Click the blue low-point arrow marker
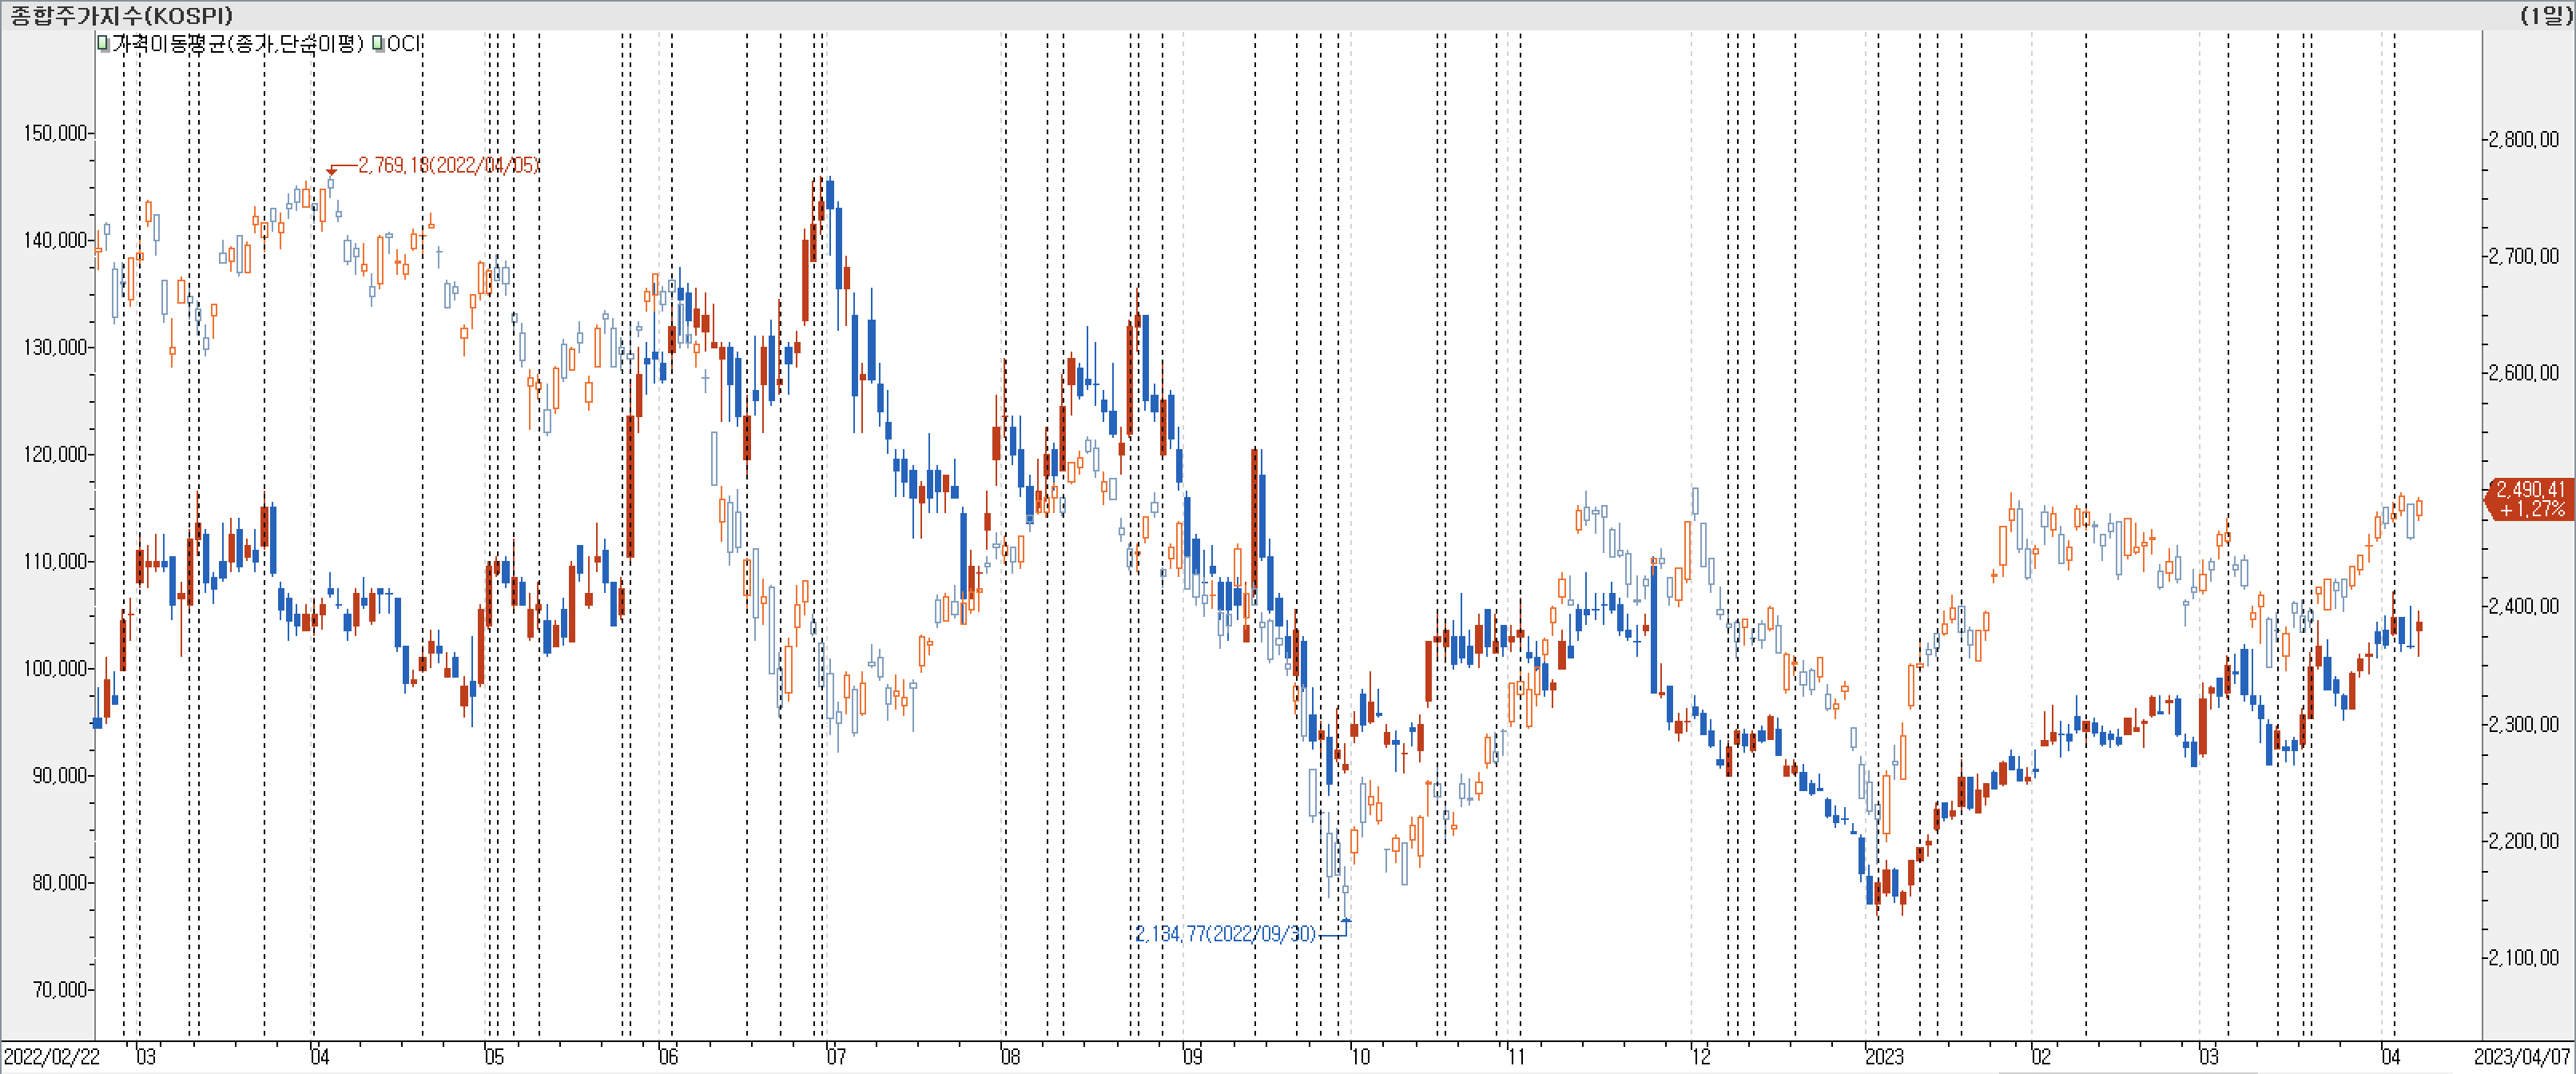 (1346, 922)
